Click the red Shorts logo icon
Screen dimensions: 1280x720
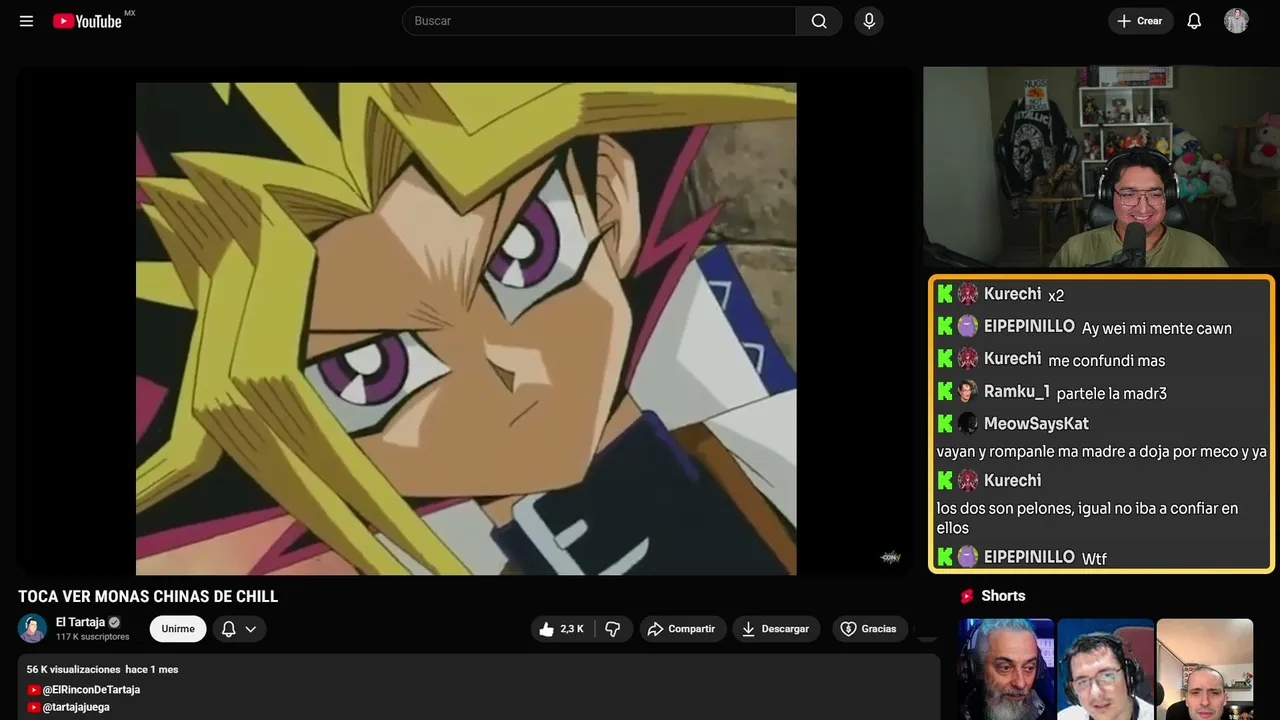pyautogui.click(x=967, y=596)
